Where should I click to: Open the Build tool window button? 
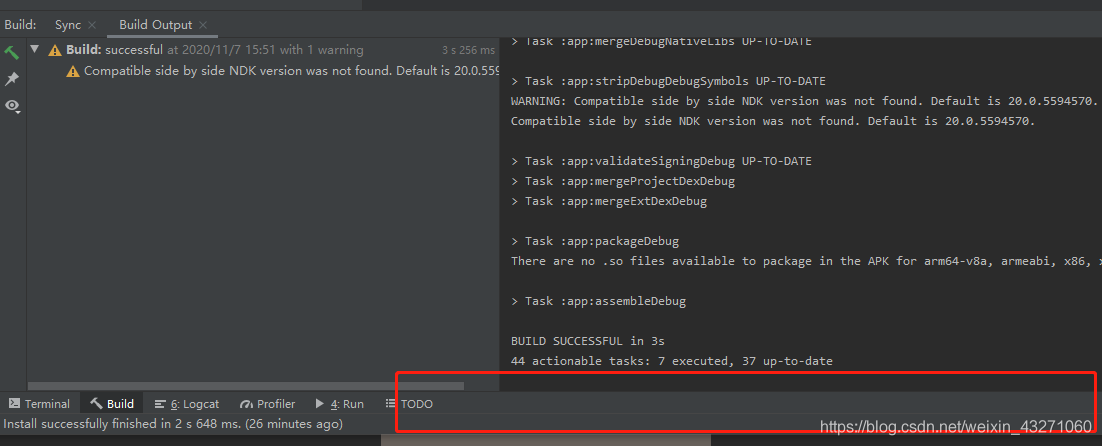tap(112, 404)
